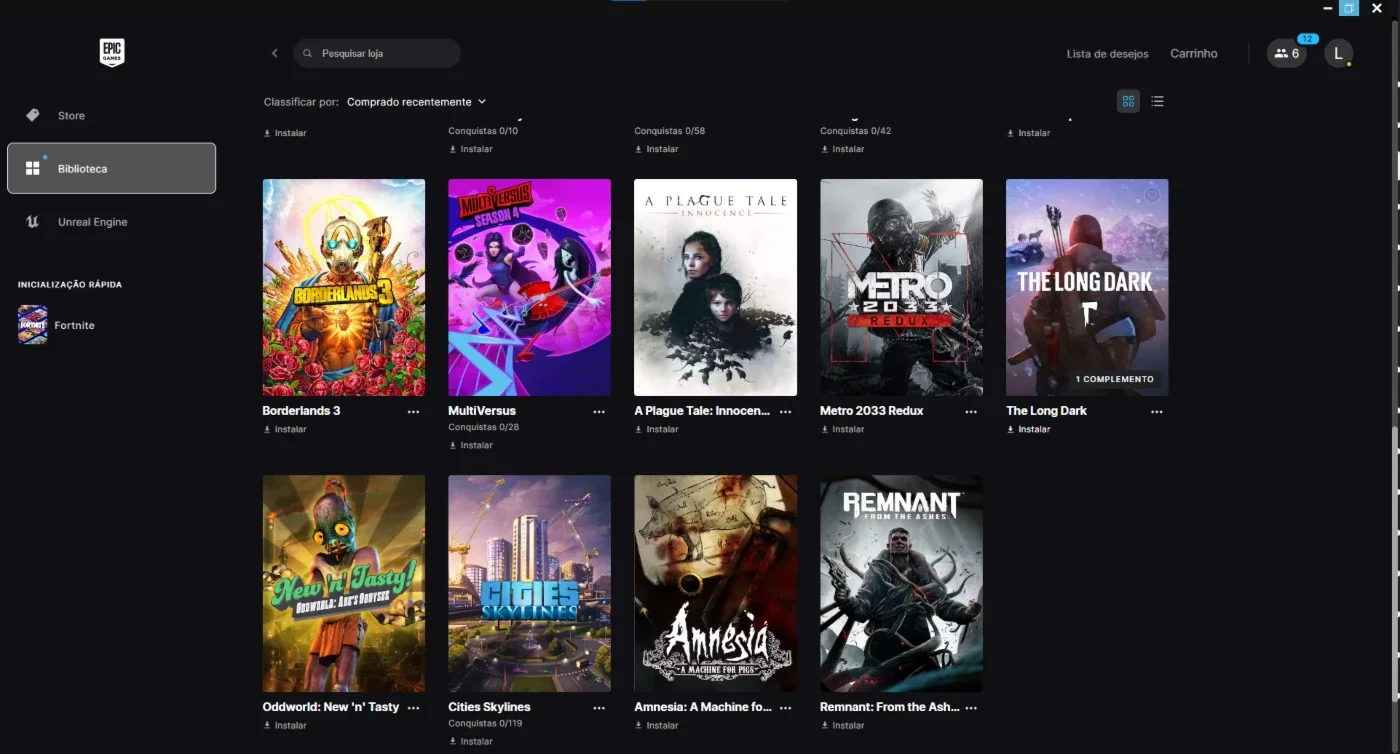Click the Pesquisar loja search field
Screen dimensions: 1400x754
tap(377, 53)
